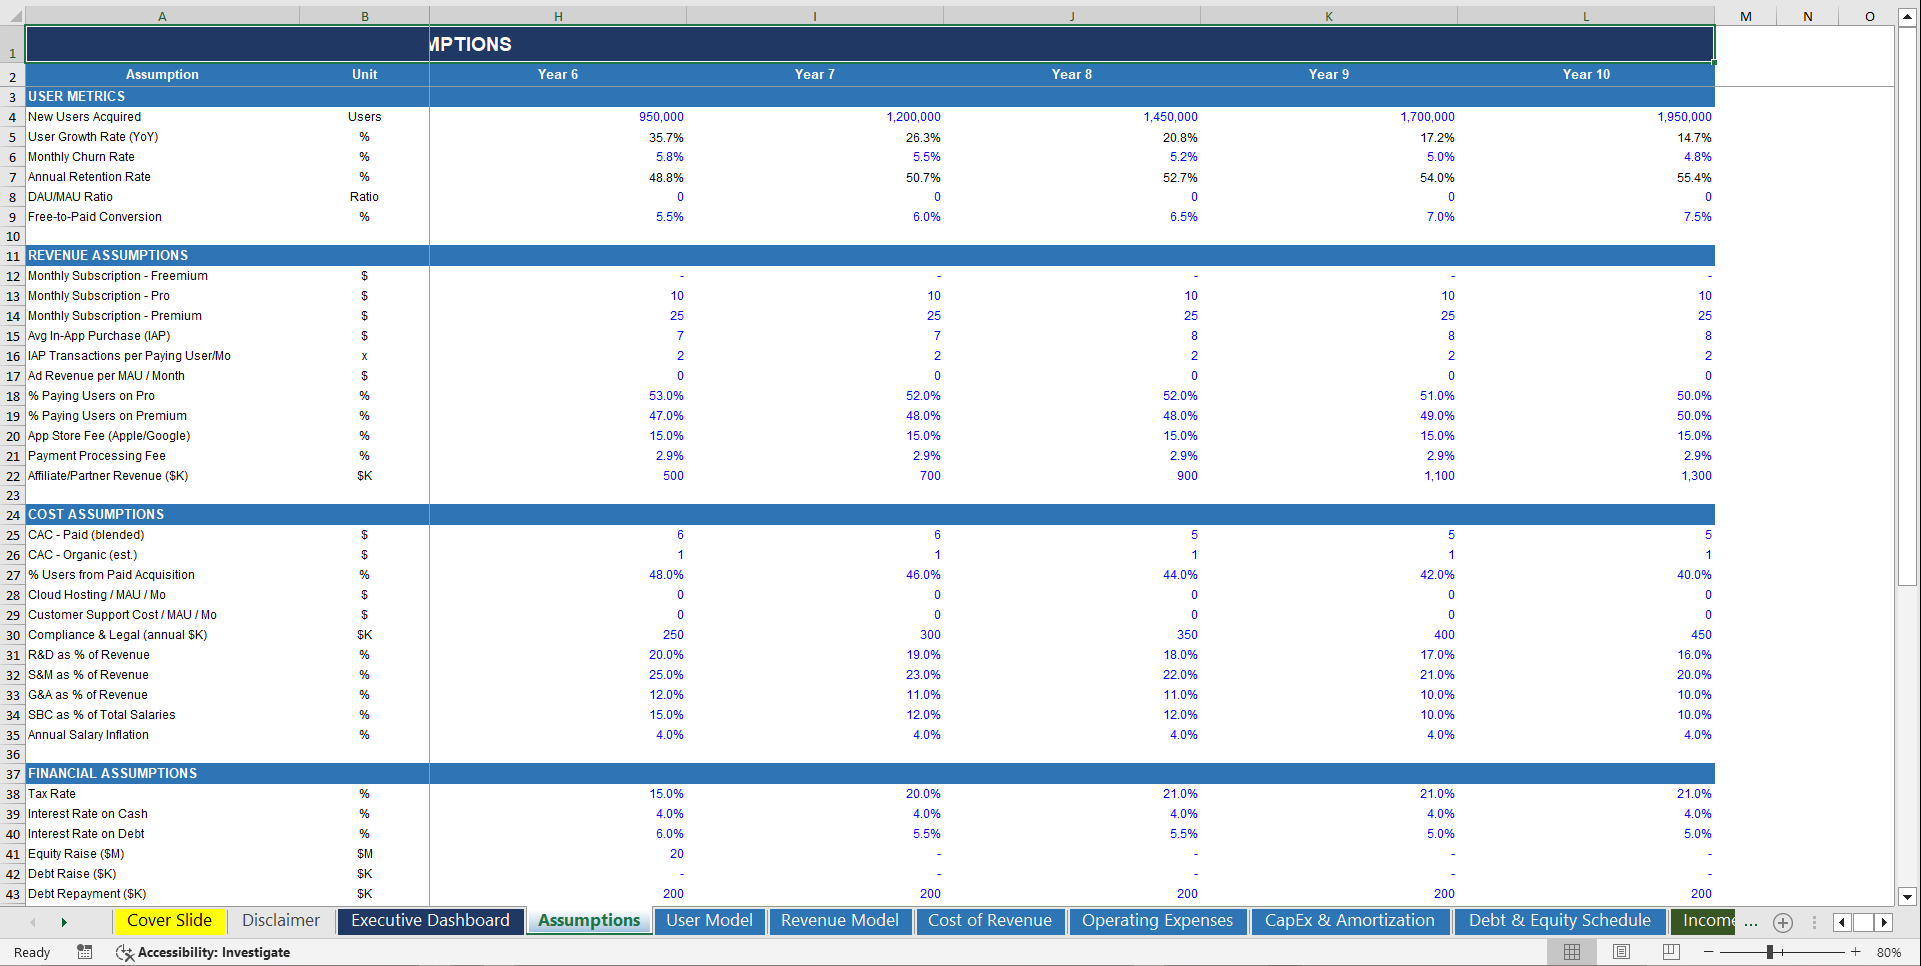Click the 80% zoom level button
1921x966 pixels.
click(1888, 952)
